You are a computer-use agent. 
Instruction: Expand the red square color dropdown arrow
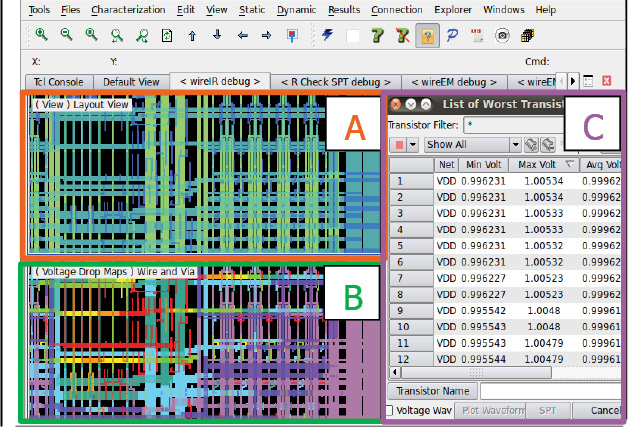413,145
